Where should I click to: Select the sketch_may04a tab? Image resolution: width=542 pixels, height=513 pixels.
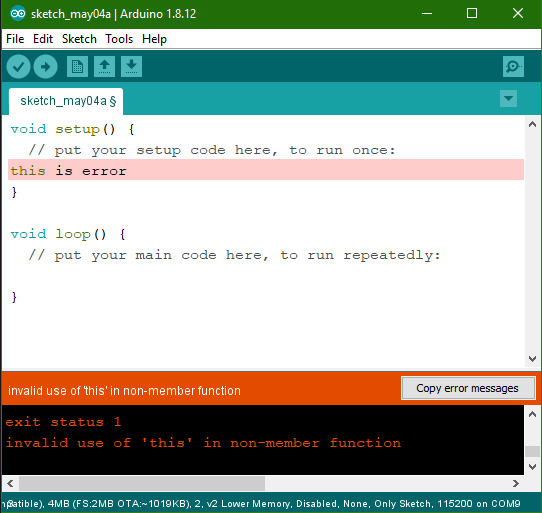[x=66, y=101]
